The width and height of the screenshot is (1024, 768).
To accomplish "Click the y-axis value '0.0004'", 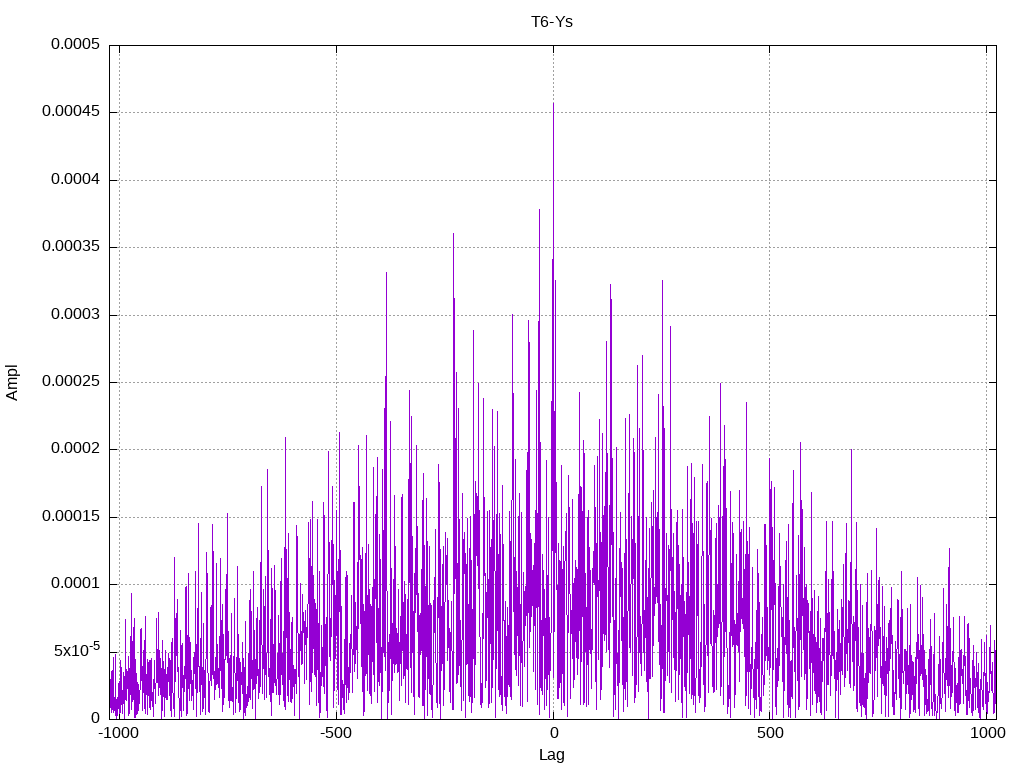I will tap(76, 180).
